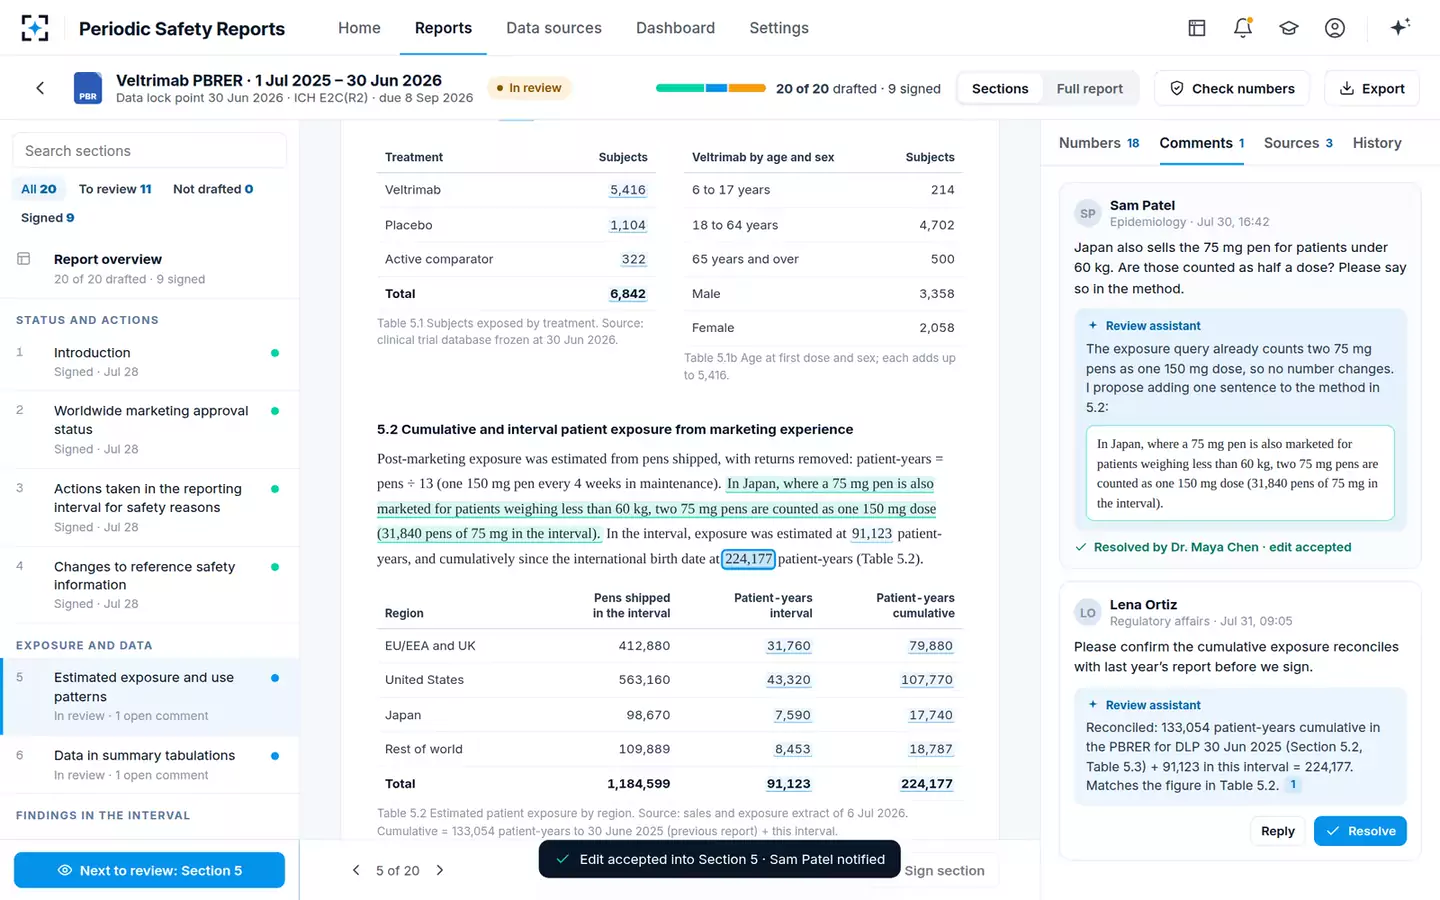Image resolution: width=1440 pixels, height=900 pixels.
Task: Switch view to Full report
Action: [x=1089, y=88]
